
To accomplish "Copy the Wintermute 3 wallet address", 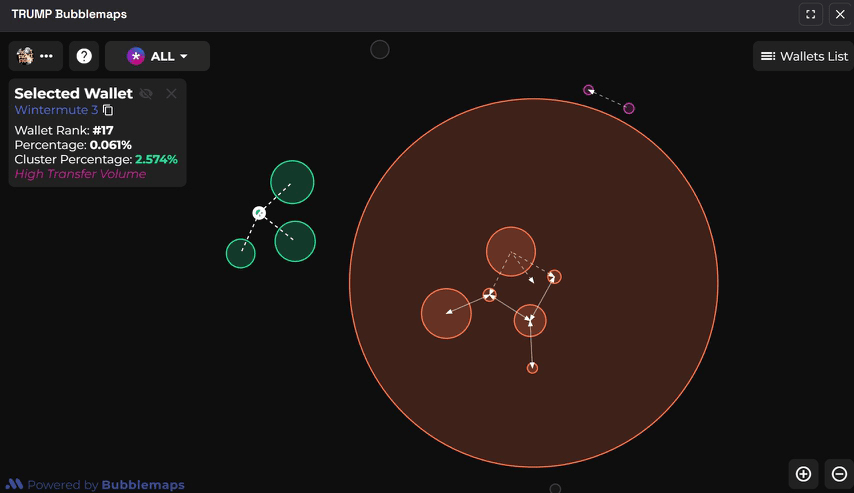I will (108, 110).
